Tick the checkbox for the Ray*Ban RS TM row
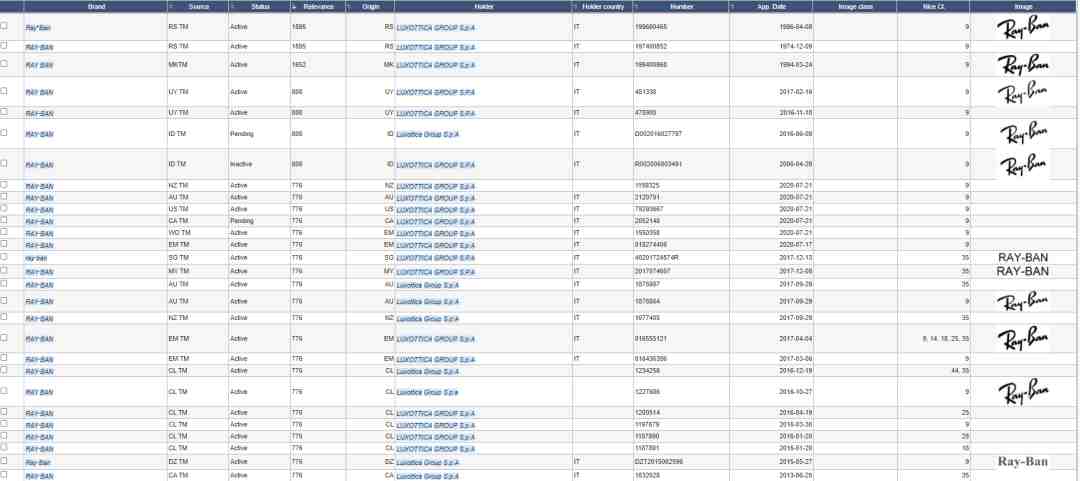1080x481 pixels. point(4,25)
